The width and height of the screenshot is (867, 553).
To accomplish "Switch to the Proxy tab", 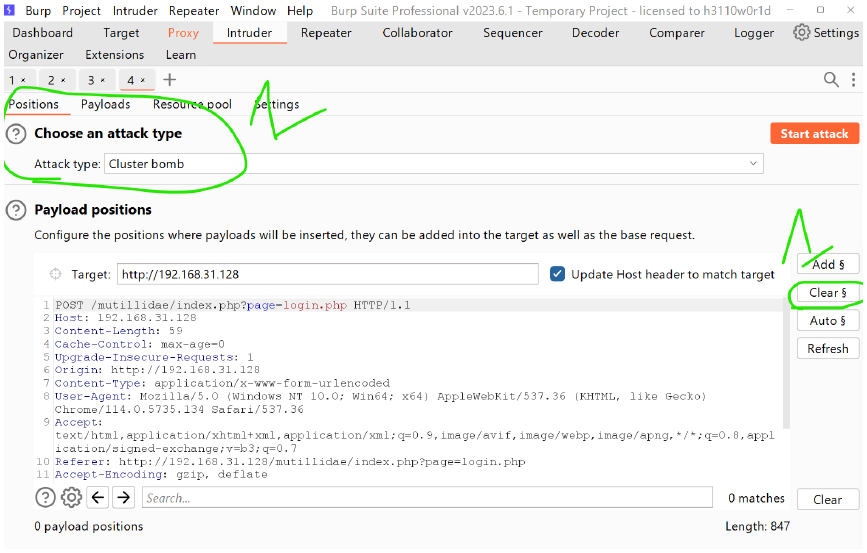I will coord(183,33).
